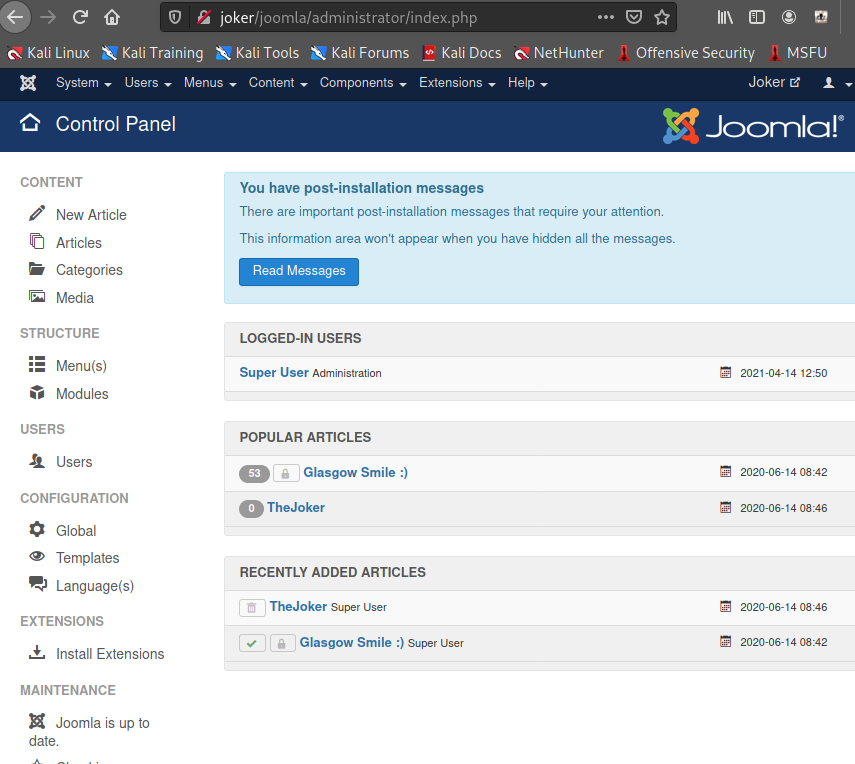Click the lock icon beside Glasgow Smile in Popular Articles
Image resolution: width=855 pixels, height=764 pixels.
pyautogui.click(x=286, y=473)
